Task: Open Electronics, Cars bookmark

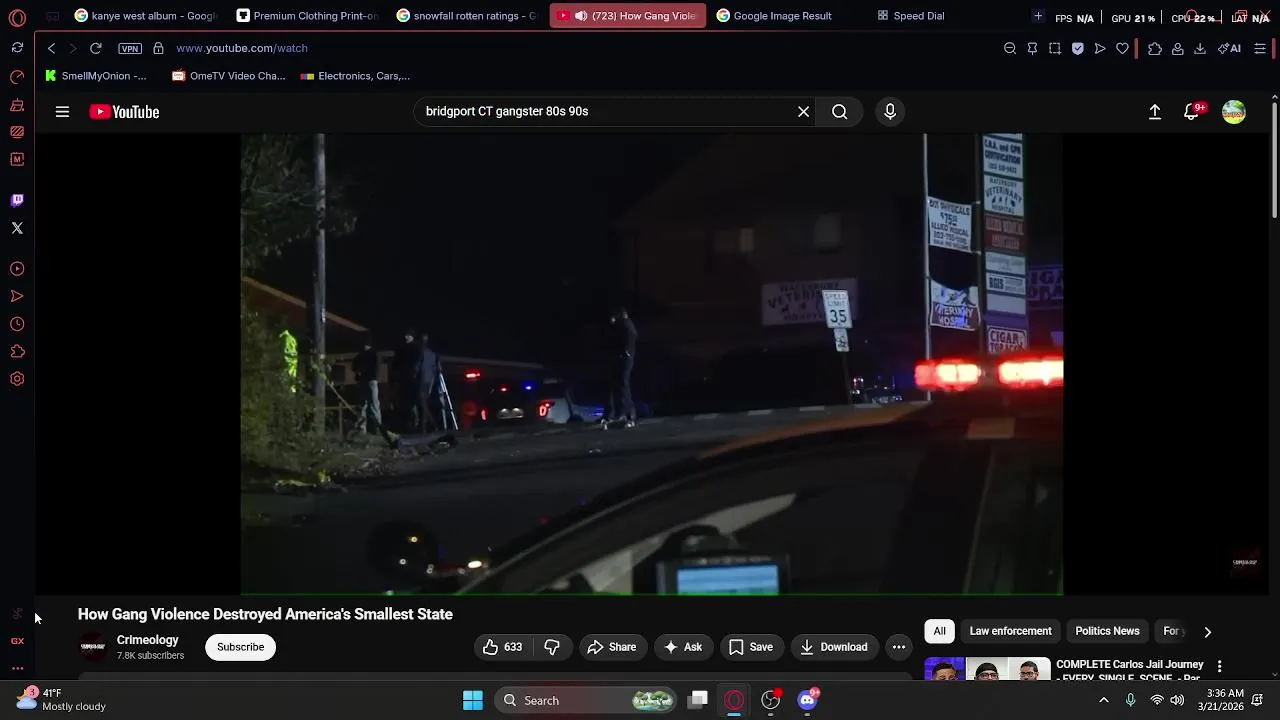Action: pos(355,76)
